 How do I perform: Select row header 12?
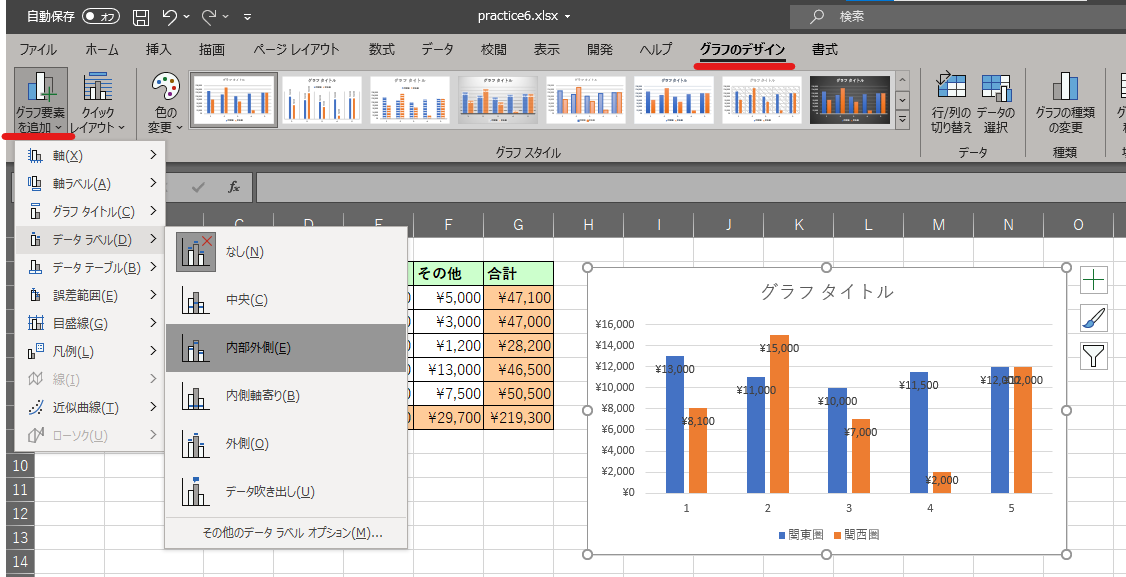tap(20, 513)
